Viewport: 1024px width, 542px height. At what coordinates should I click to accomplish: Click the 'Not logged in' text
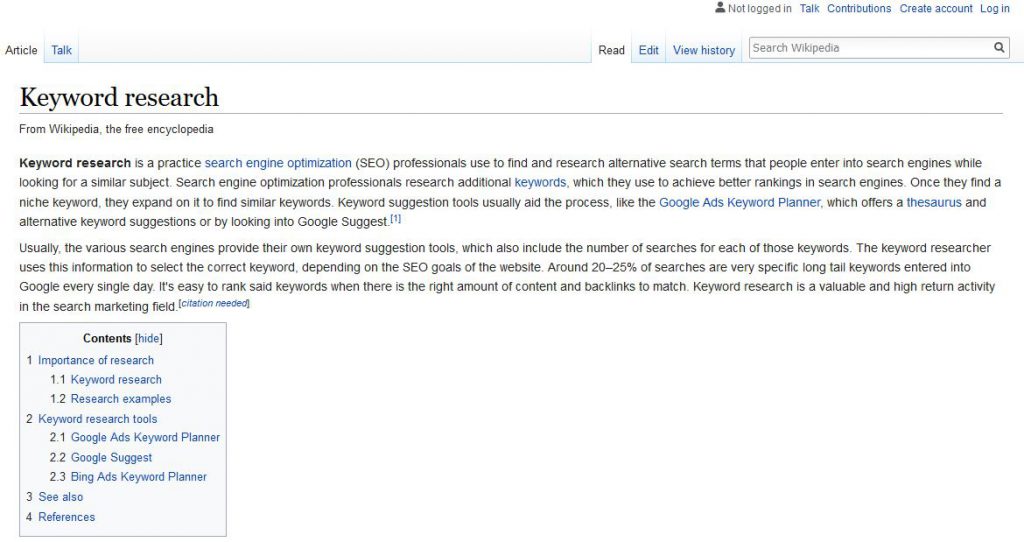[760, 8]
